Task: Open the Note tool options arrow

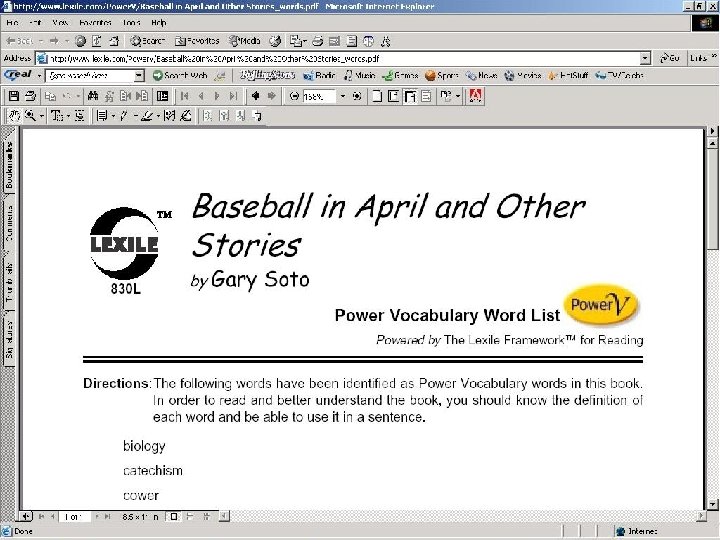Action: pyautogui.click(x=113, y=116)
